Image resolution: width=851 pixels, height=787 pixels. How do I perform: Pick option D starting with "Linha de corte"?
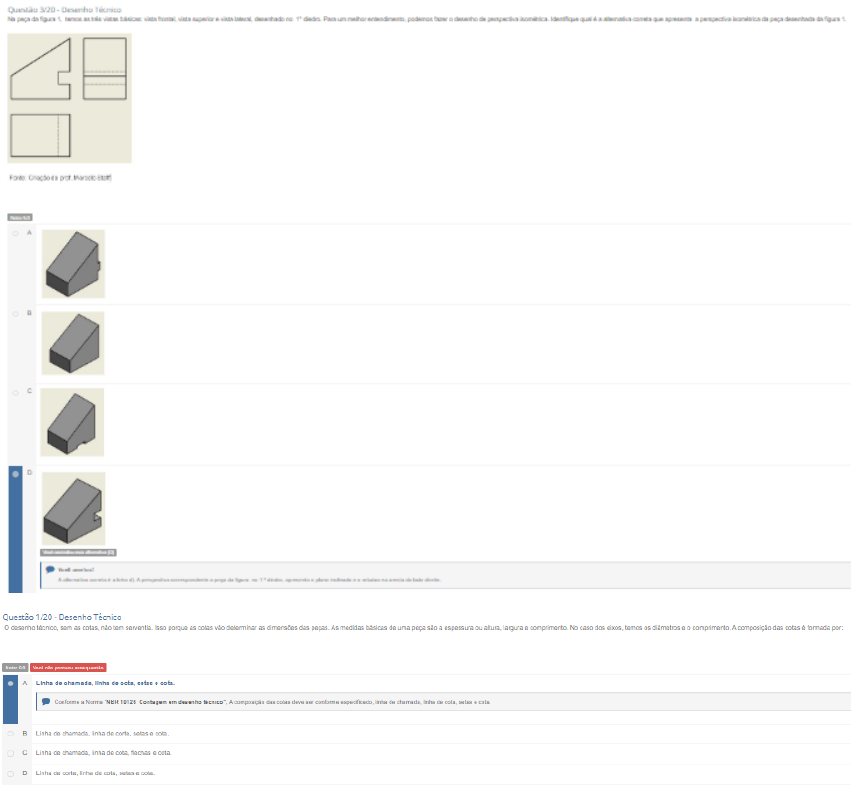pyautogui.click(x=11, y=773)
